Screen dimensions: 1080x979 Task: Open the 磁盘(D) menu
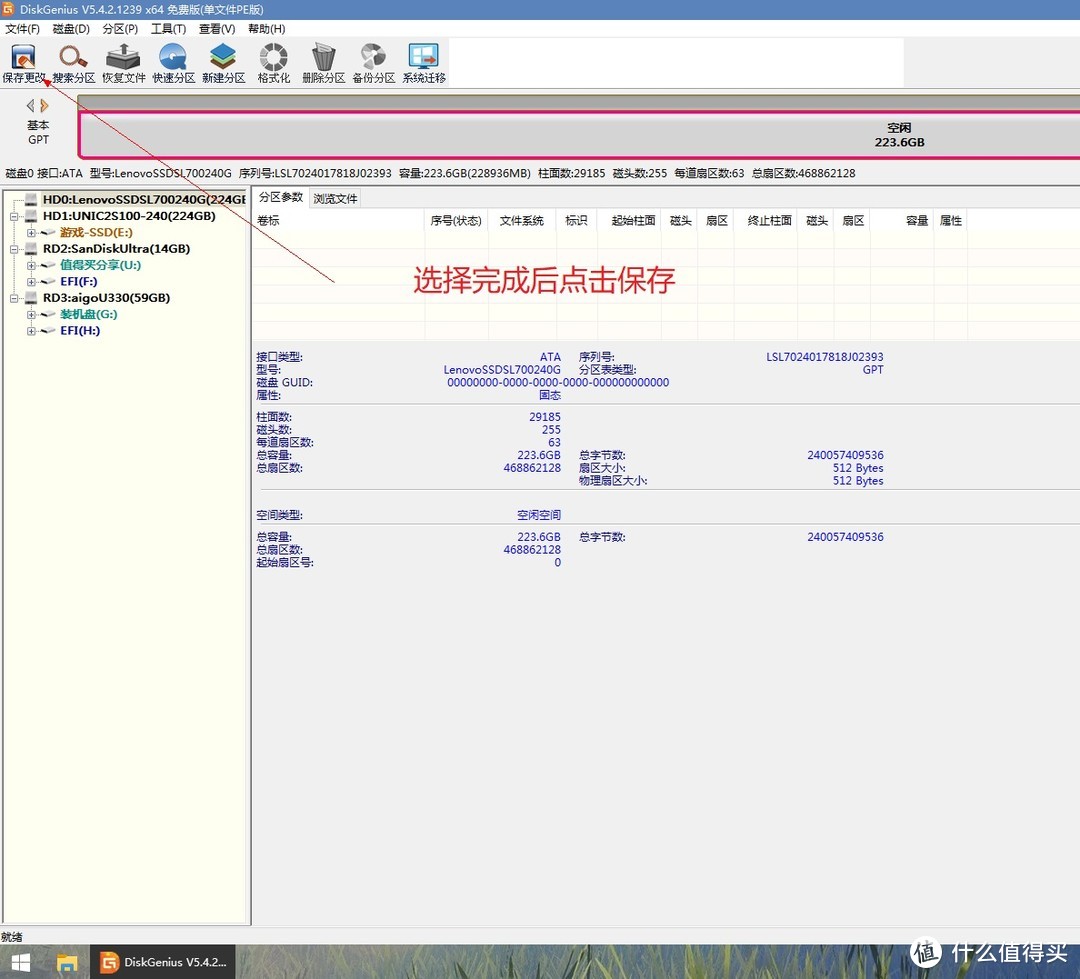click(x=70, y=29)
